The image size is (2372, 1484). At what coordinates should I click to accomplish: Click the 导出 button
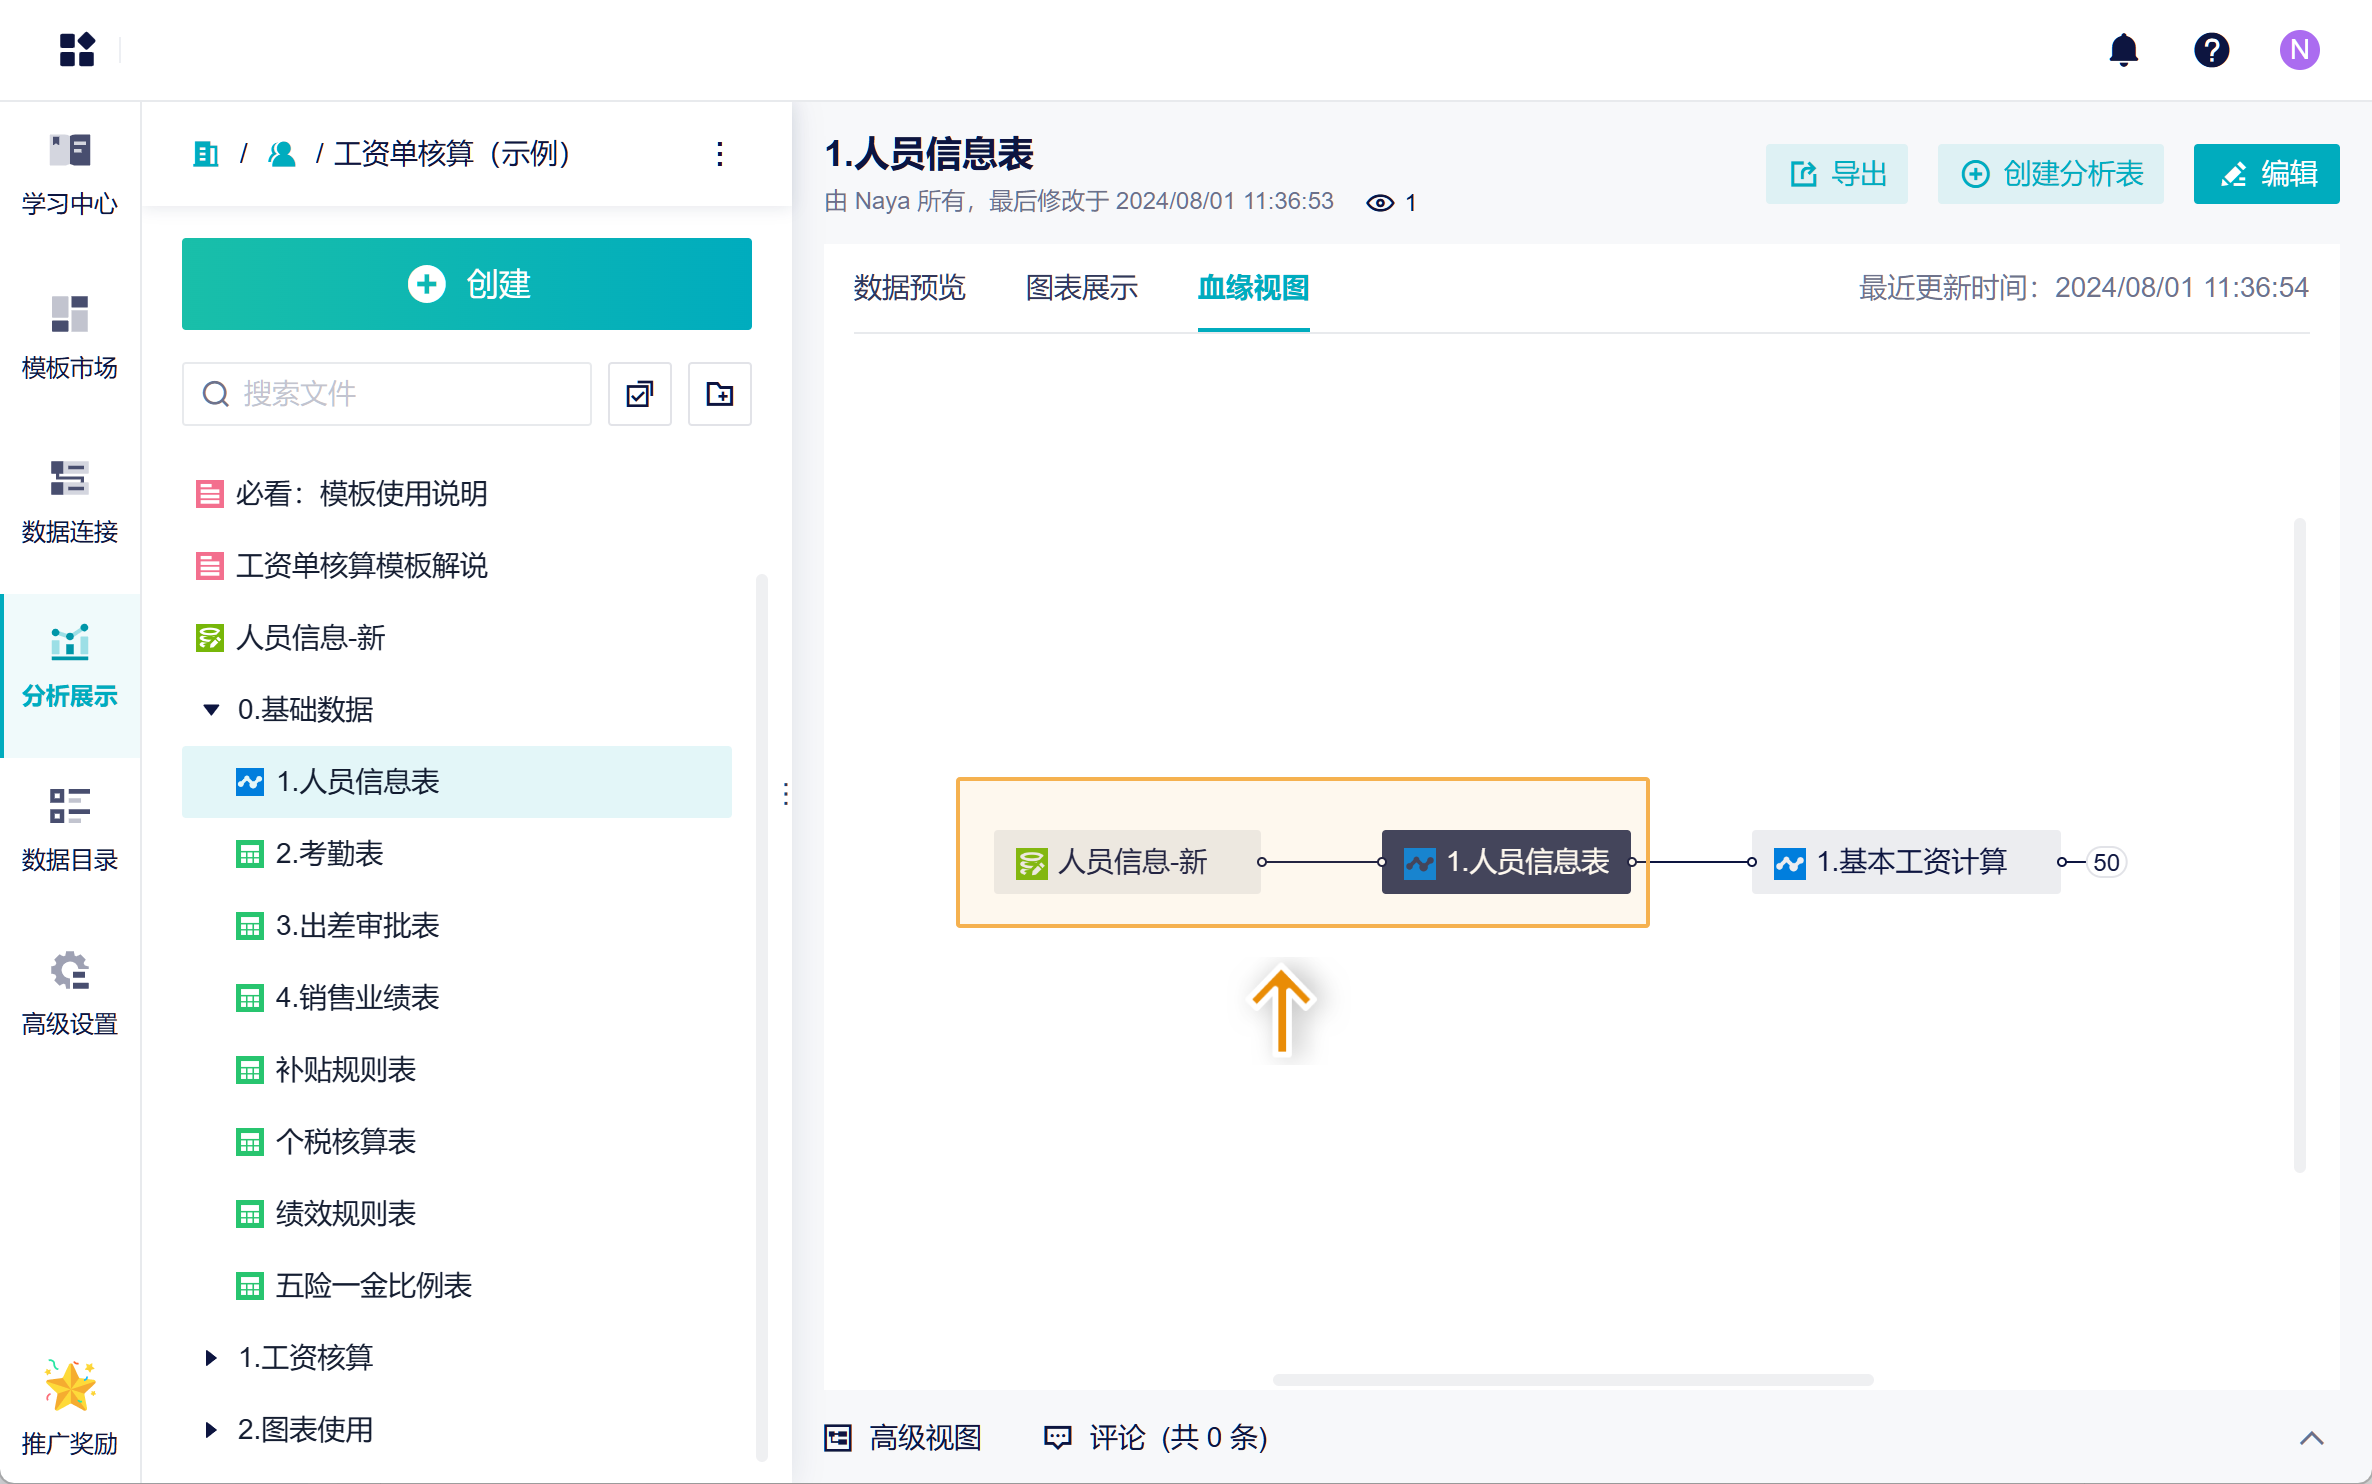[x=1836, y=174]
